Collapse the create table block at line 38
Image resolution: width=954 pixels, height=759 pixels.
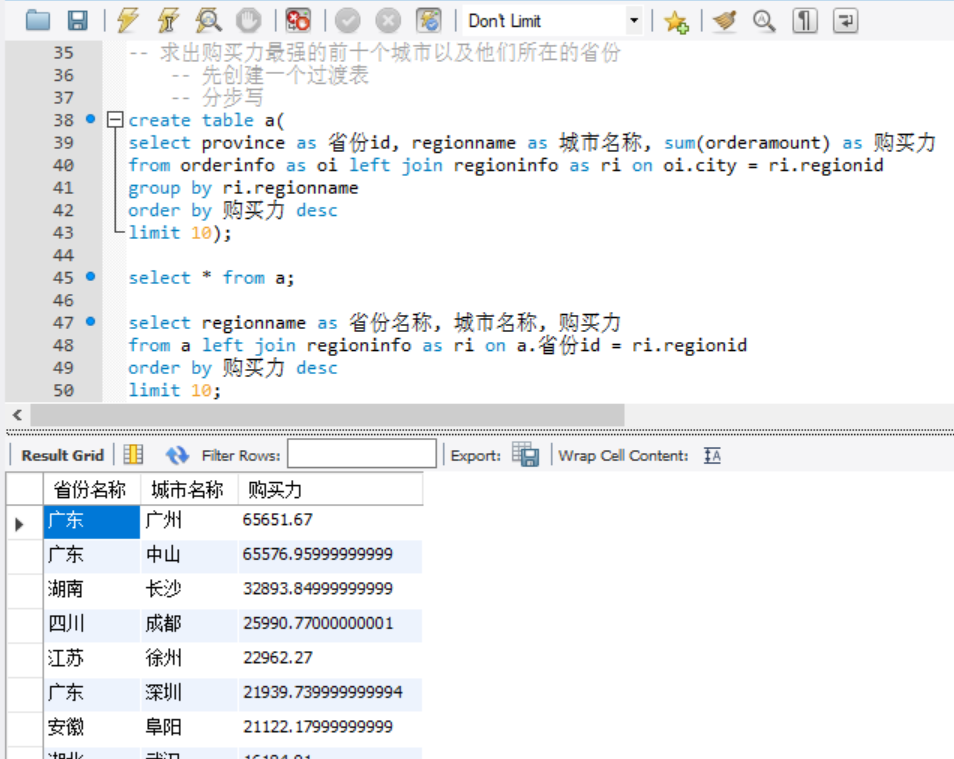[115, 119]
